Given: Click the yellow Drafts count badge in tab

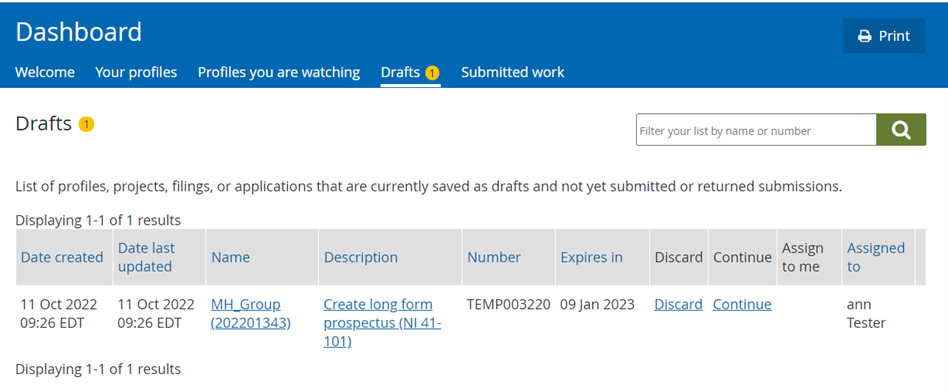Looking at the screenshot, I should [432, 73].
